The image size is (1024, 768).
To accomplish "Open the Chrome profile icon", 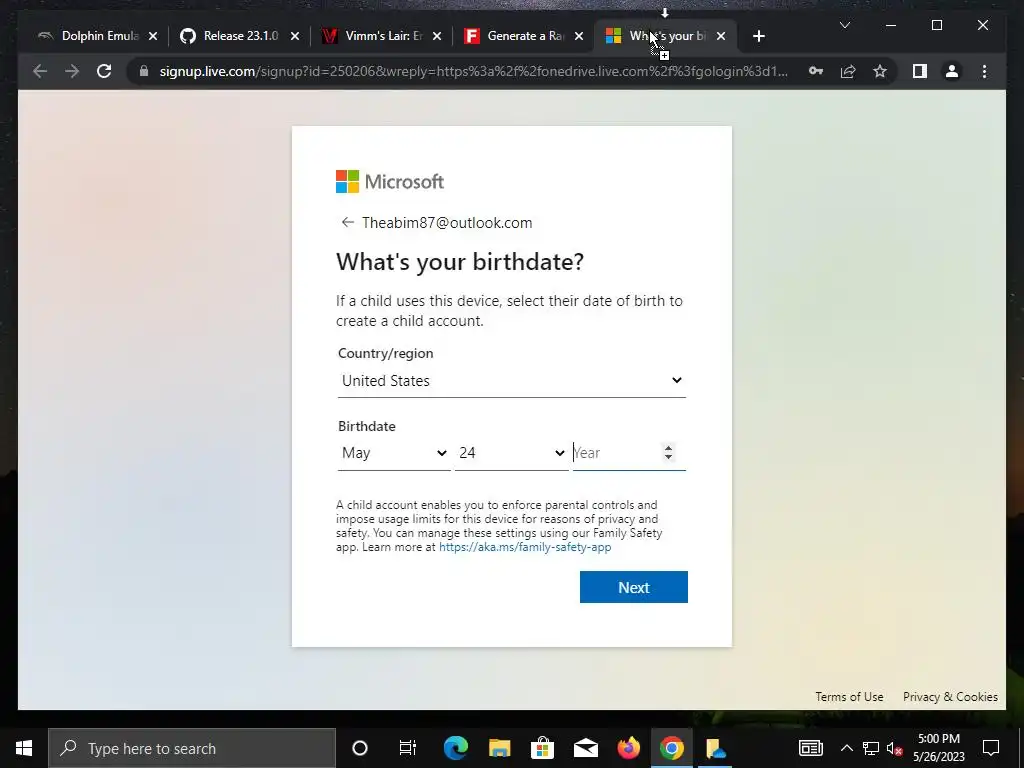I will [x=952, y=71].
